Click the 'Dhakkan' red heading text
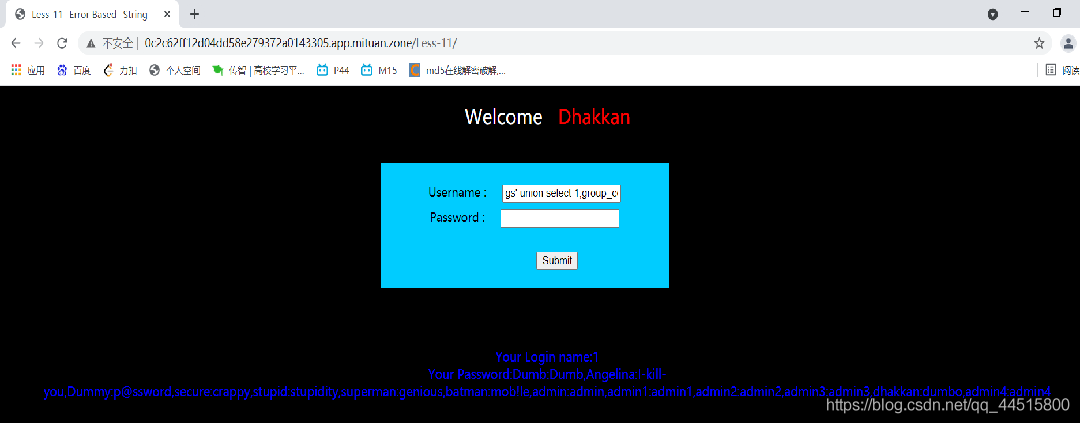The image size is (1080, 424). [x=594, y=117]
